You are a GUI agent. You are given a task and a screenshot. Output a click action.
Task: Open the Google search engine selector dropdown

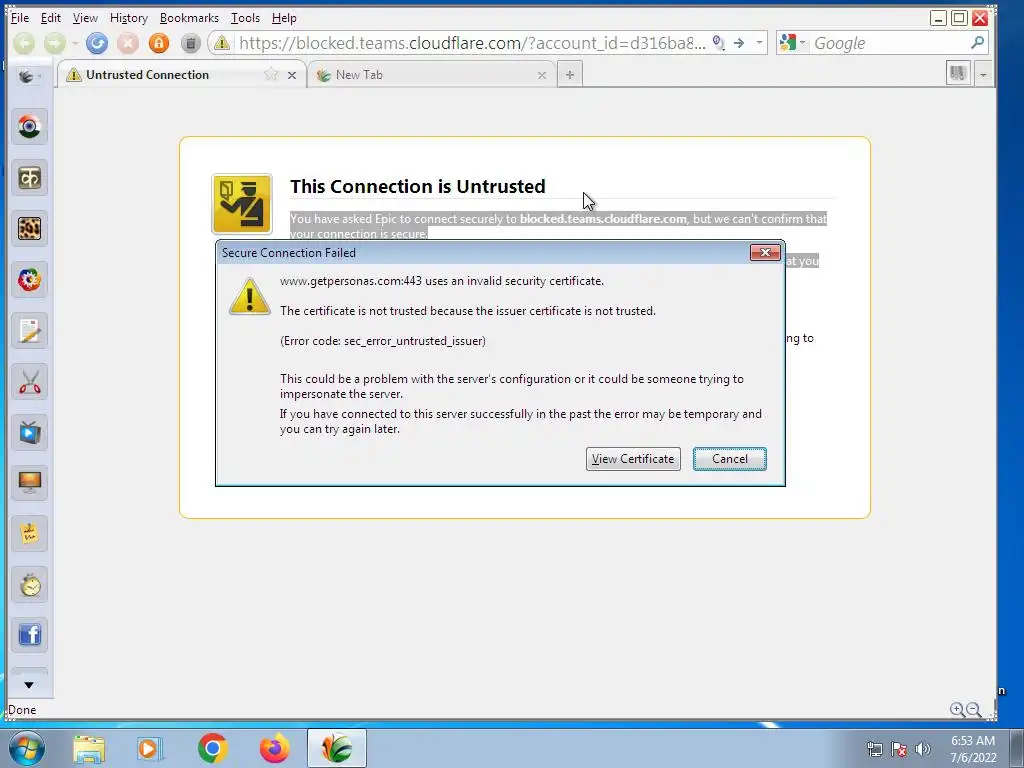[792, 43]
